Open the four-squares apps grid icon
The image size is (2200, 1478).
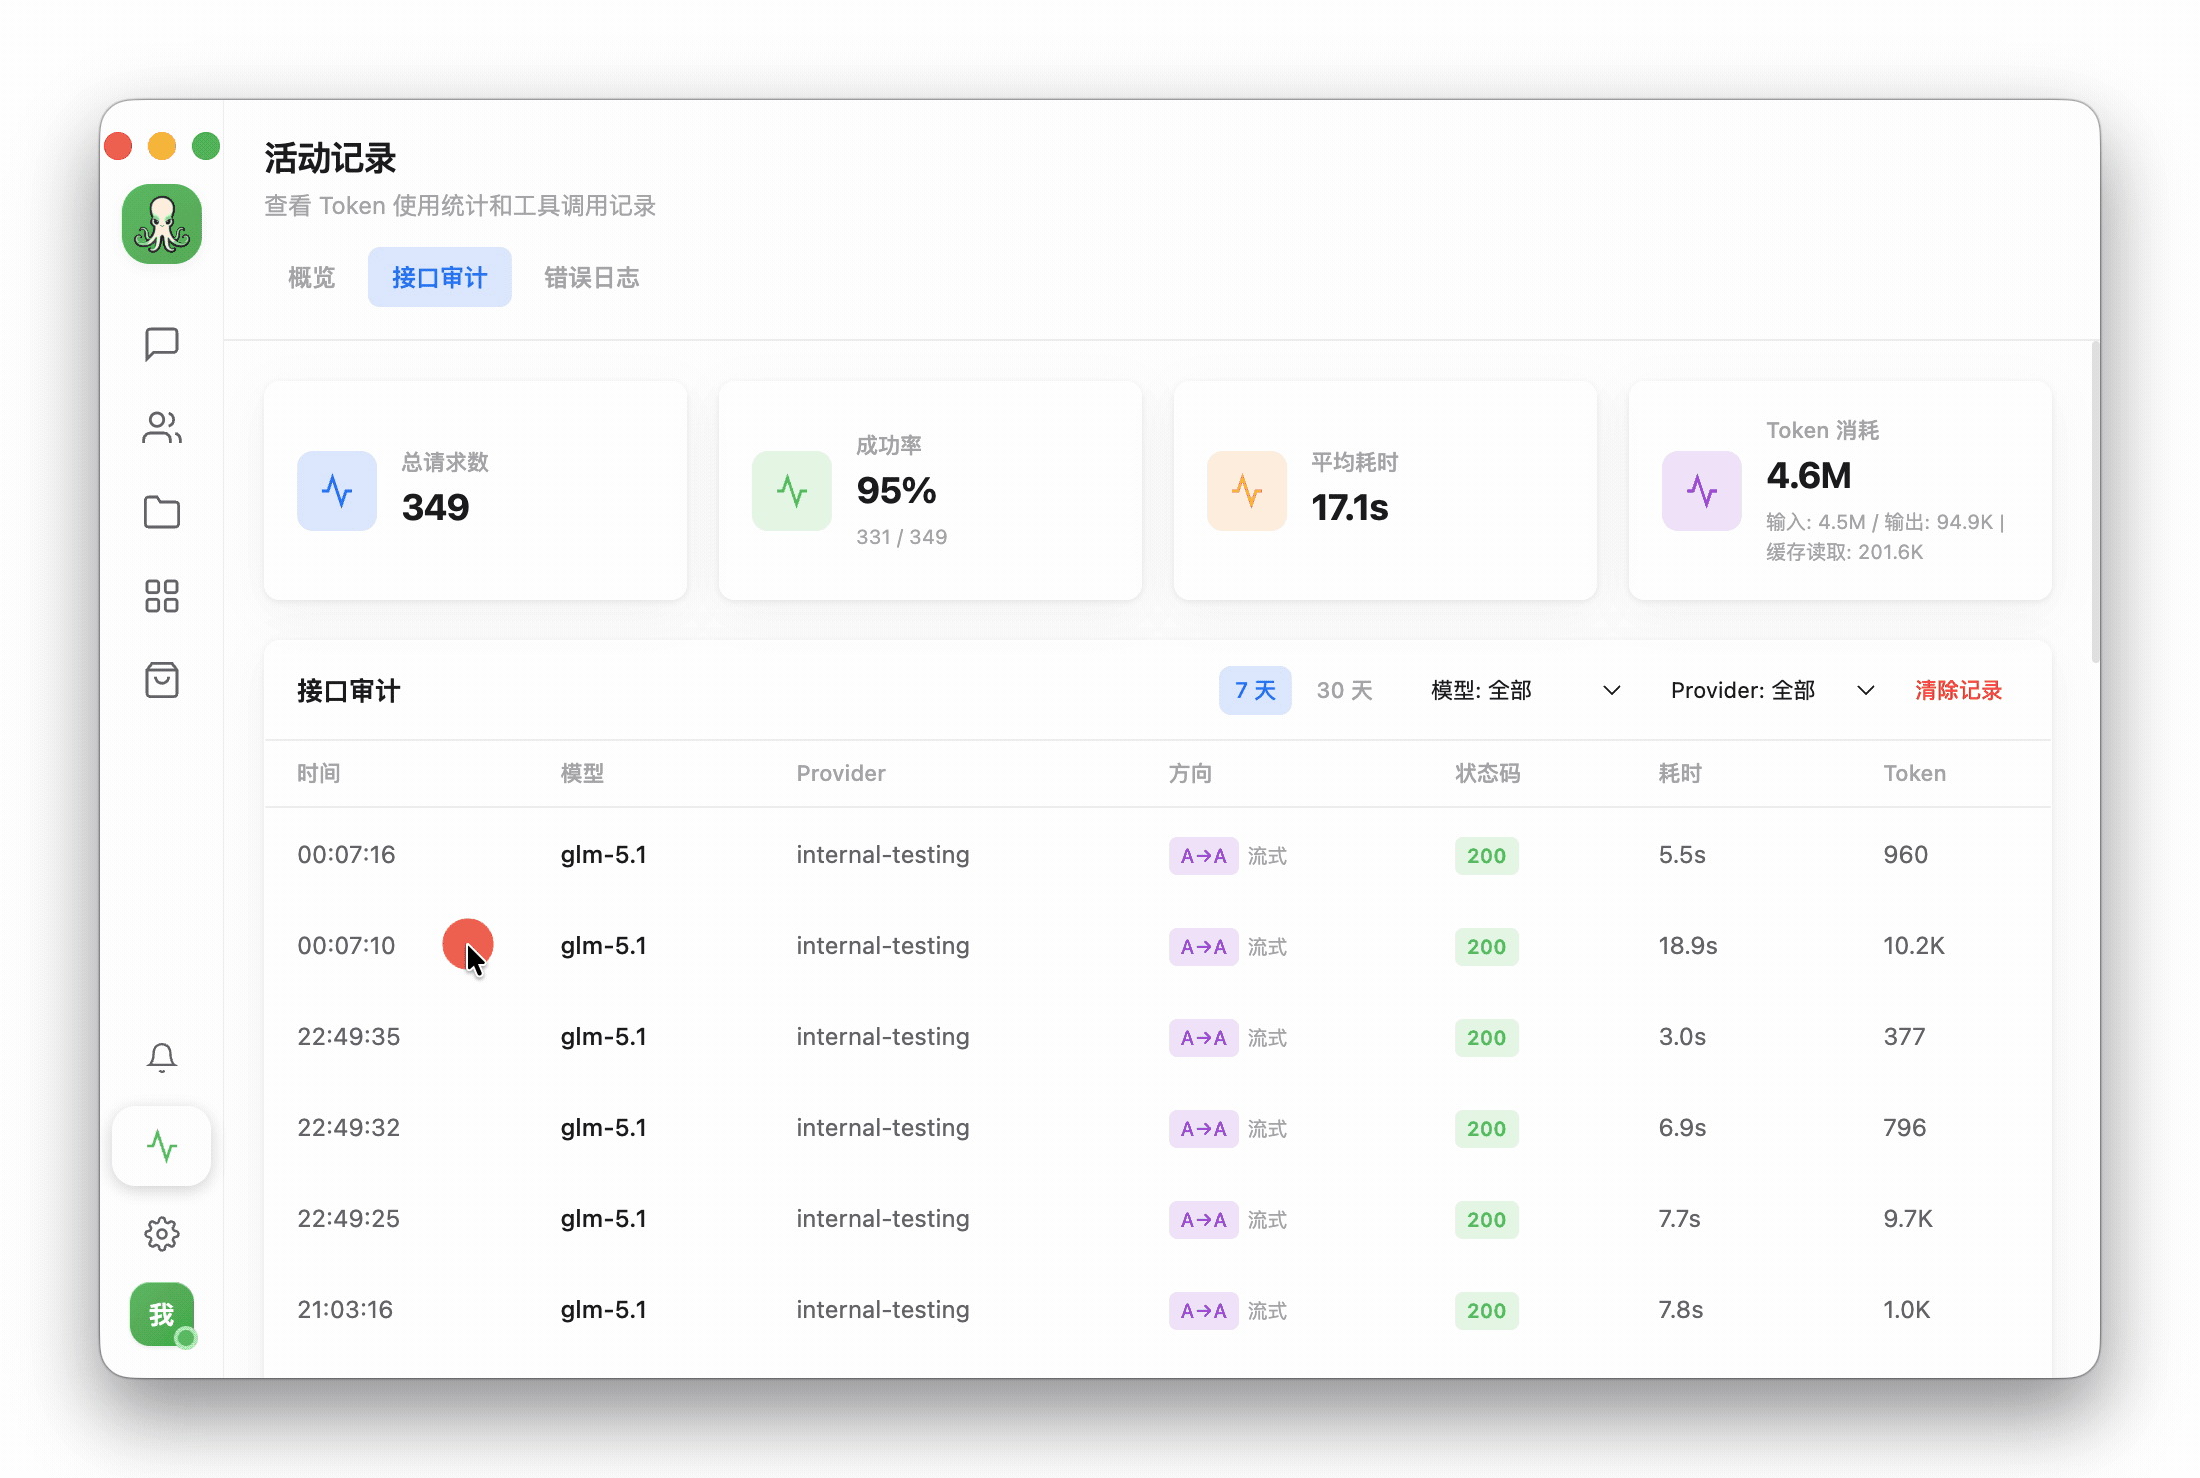pos(161,596)
